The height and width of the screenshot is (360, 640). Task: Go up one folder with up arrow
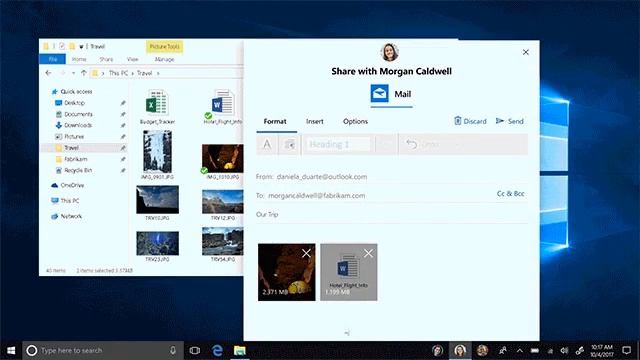pos(84,73)
